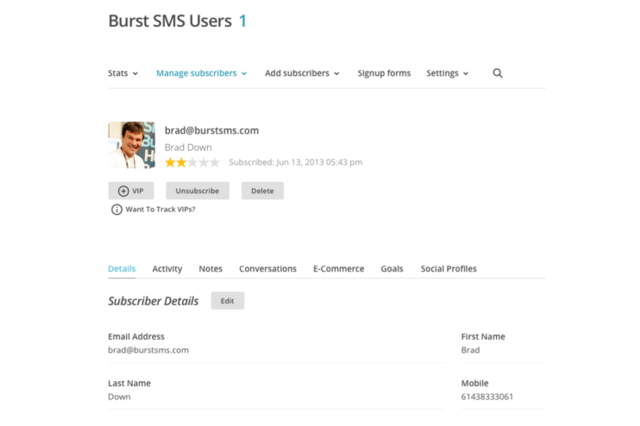
Task: Delete this subscriber
Action: point(262,191)
